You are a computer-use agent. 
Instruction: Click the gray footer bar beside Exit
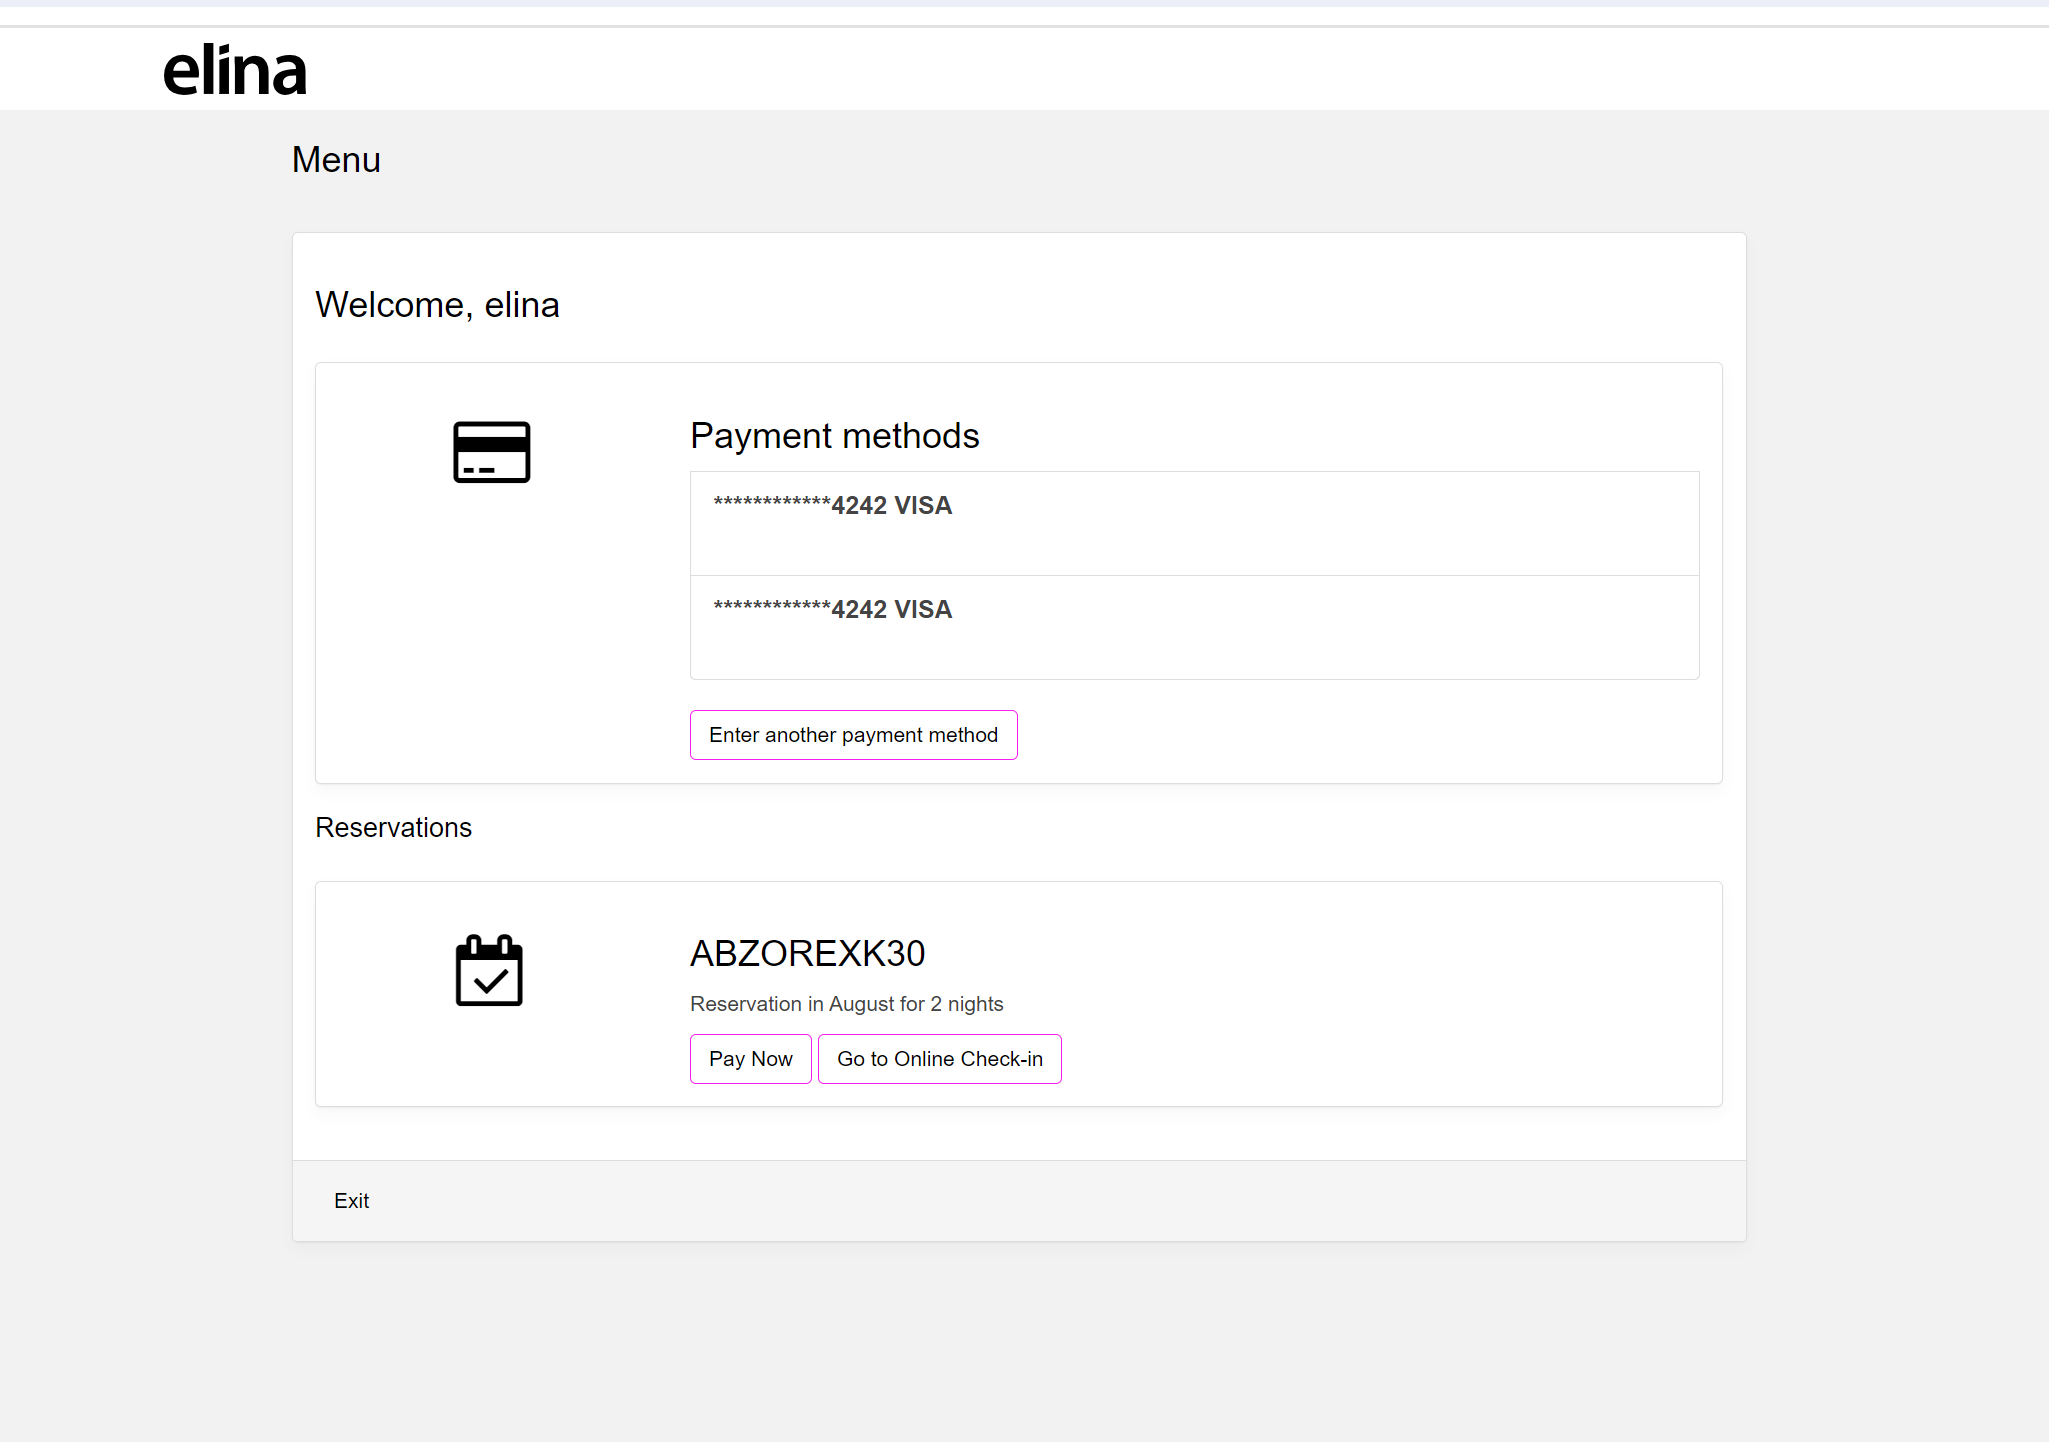tap(1000, 1201)
